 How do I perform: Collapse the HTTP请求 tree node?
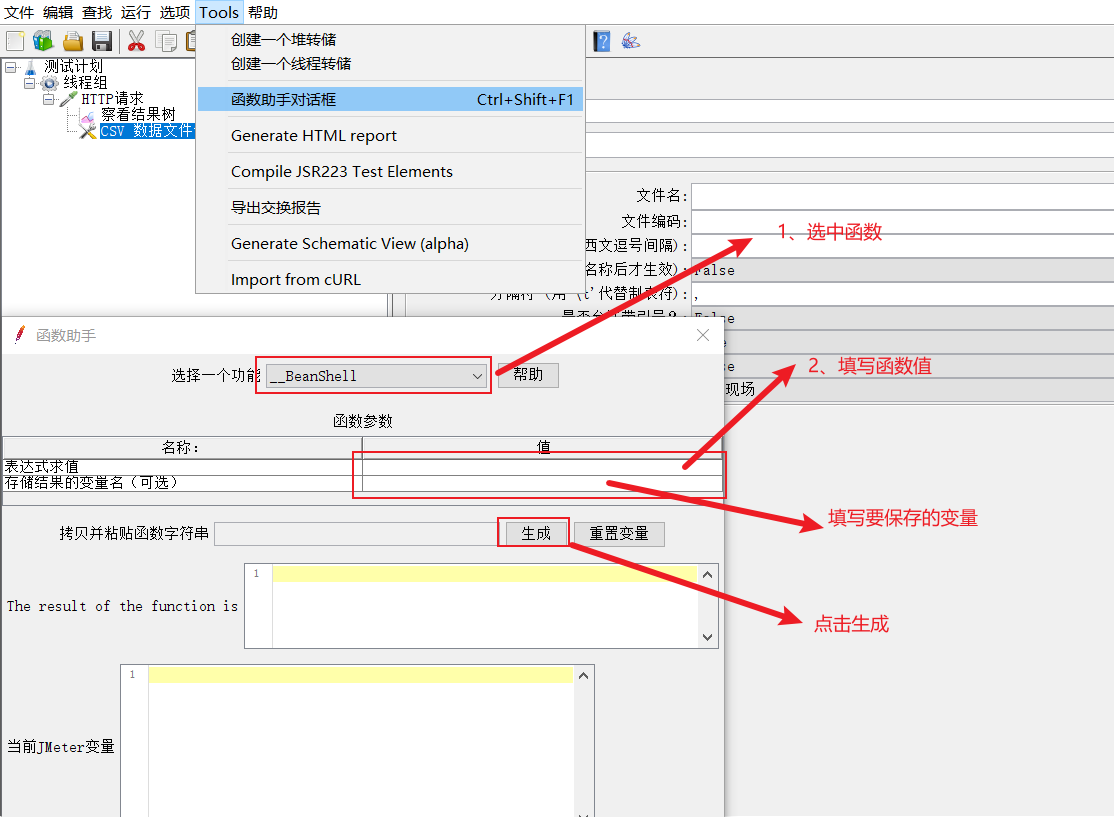(x=48, y=99)
